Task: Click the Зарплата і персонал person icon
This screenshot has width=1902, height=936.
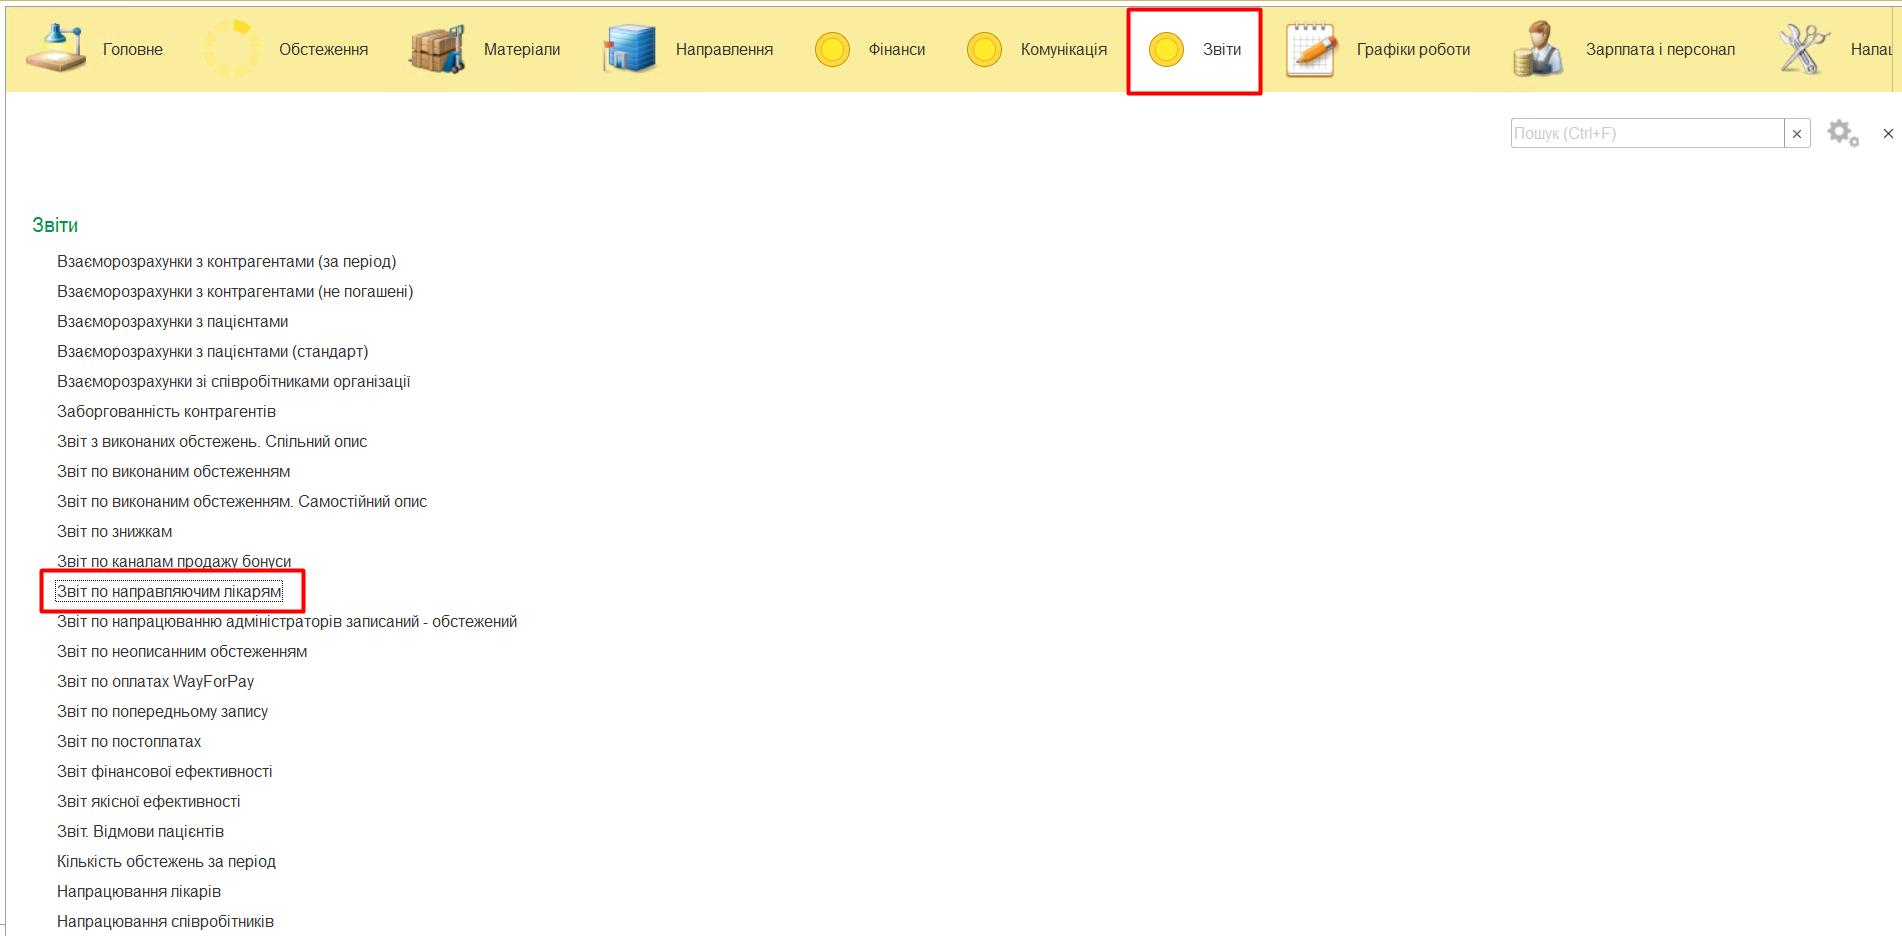Action: coord(1538,49)
